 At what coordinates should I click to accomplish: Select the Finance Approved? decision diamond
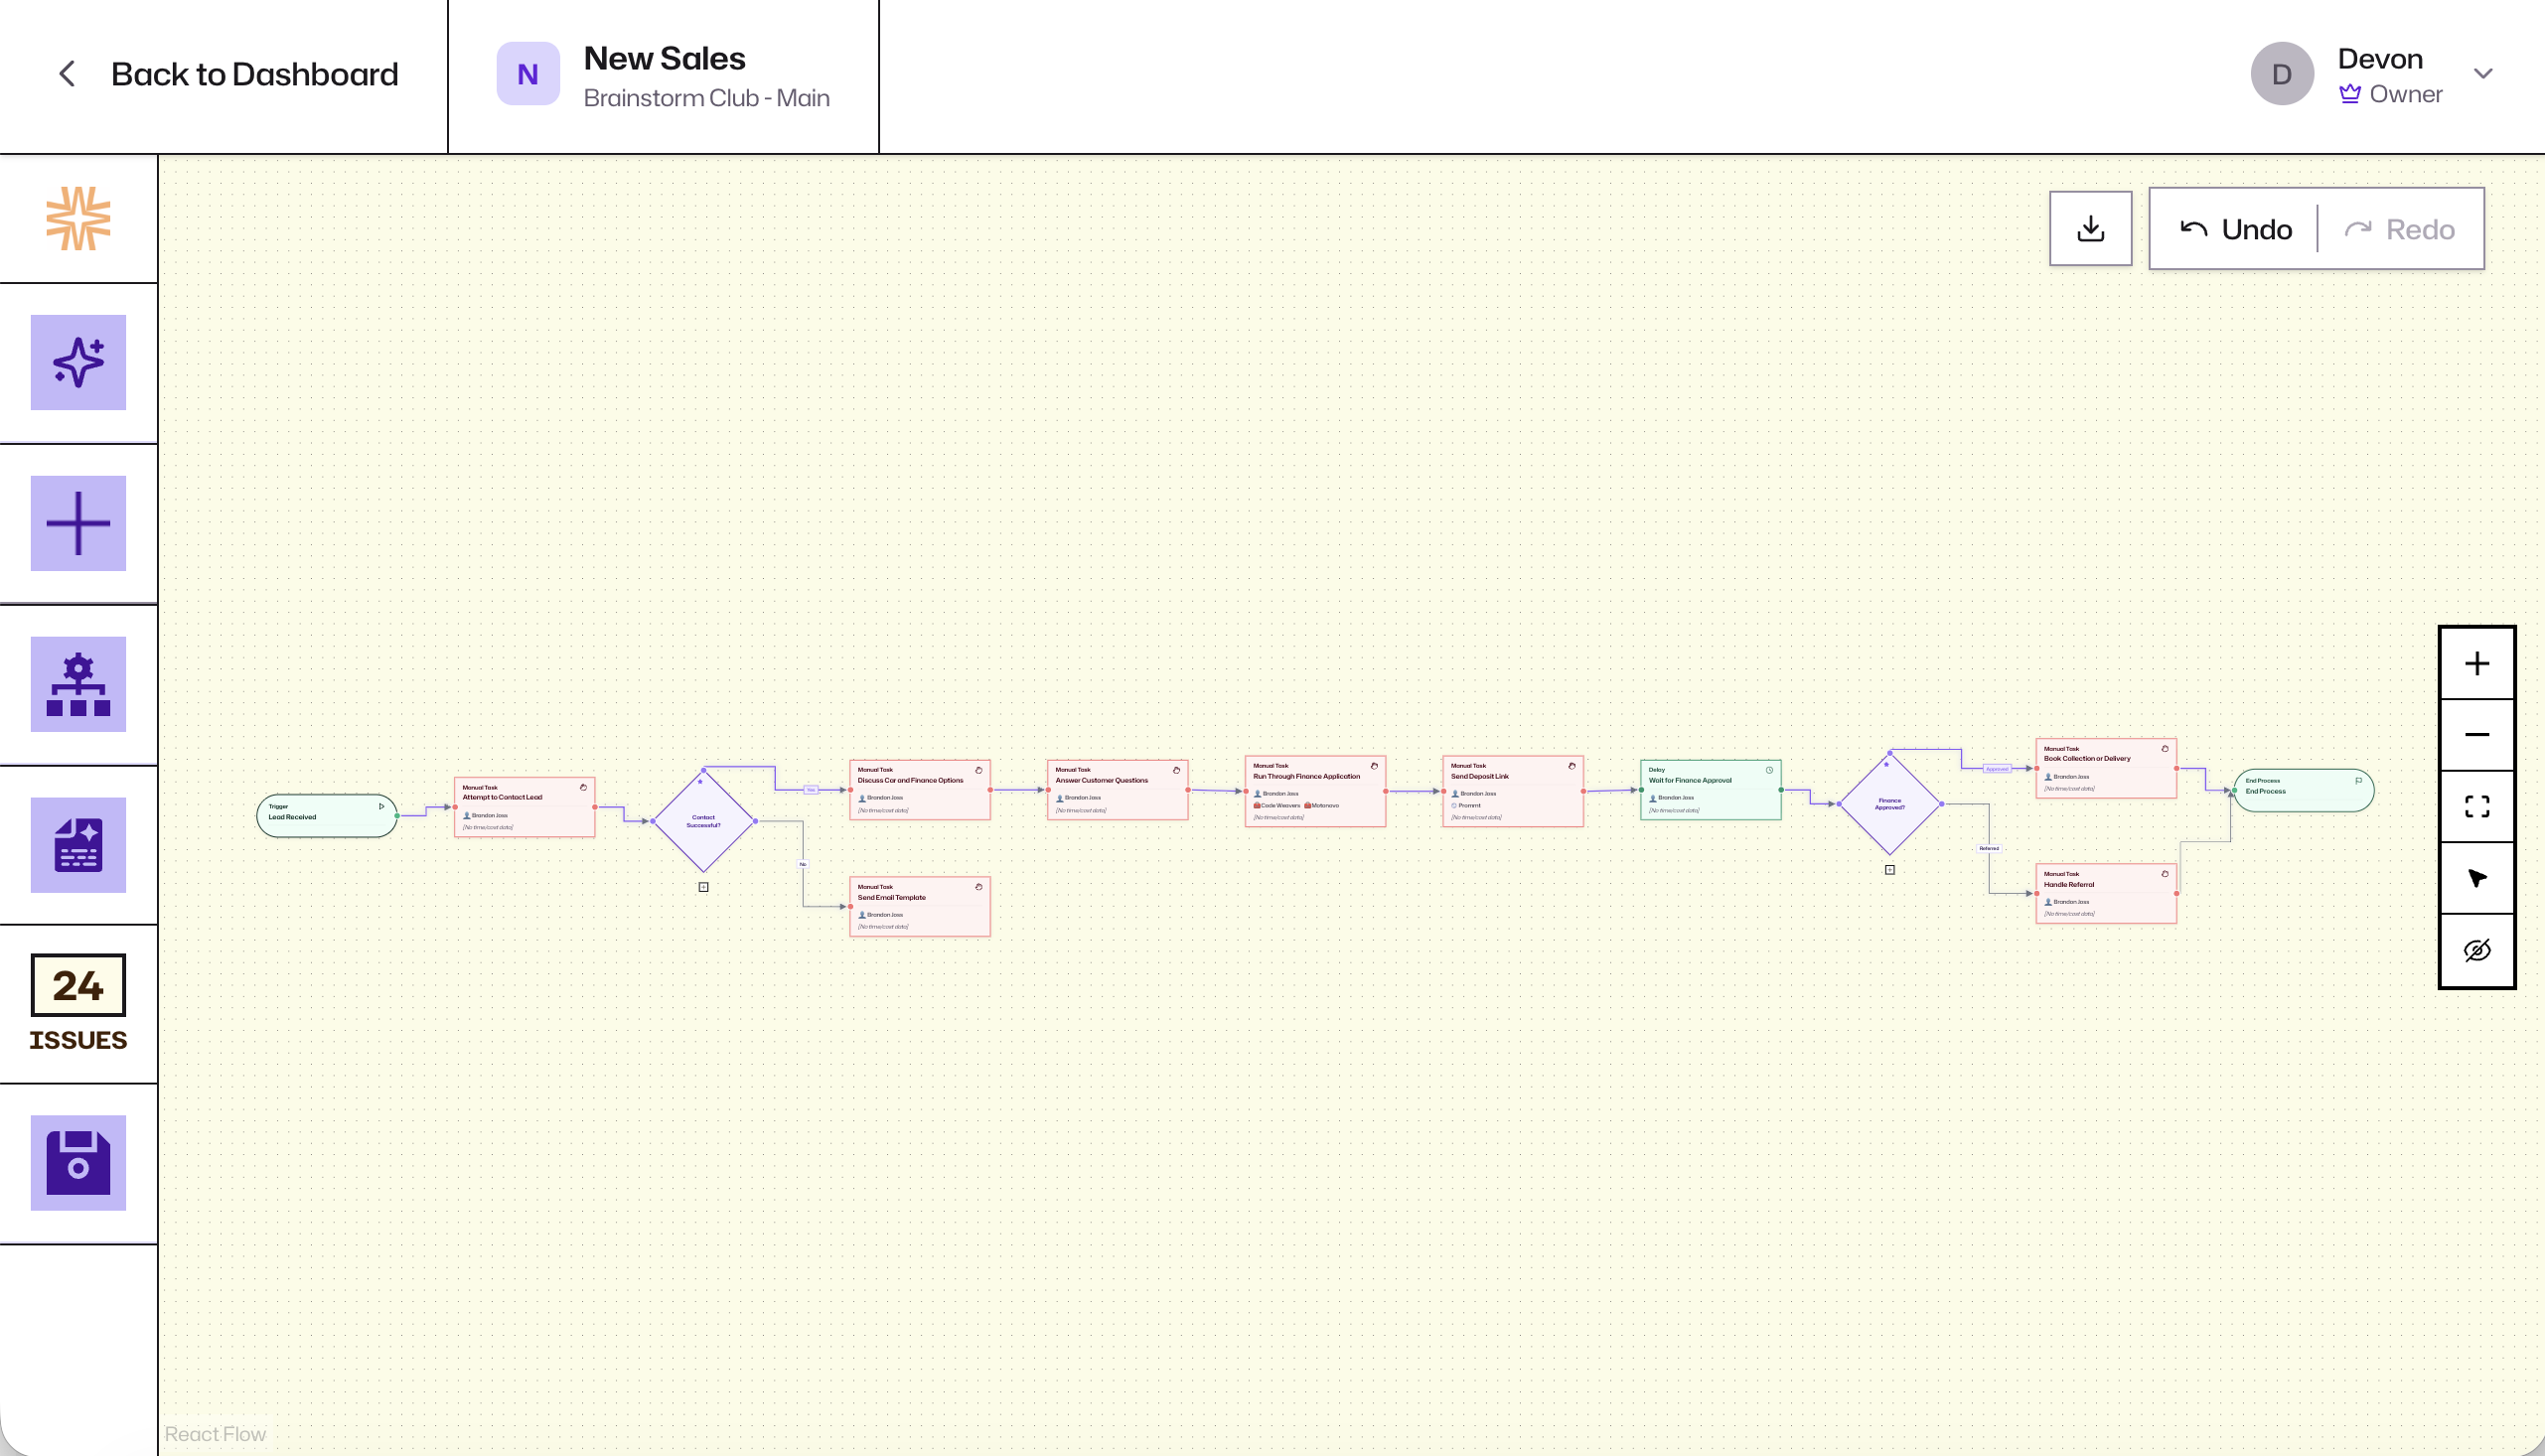point(1890,804)
